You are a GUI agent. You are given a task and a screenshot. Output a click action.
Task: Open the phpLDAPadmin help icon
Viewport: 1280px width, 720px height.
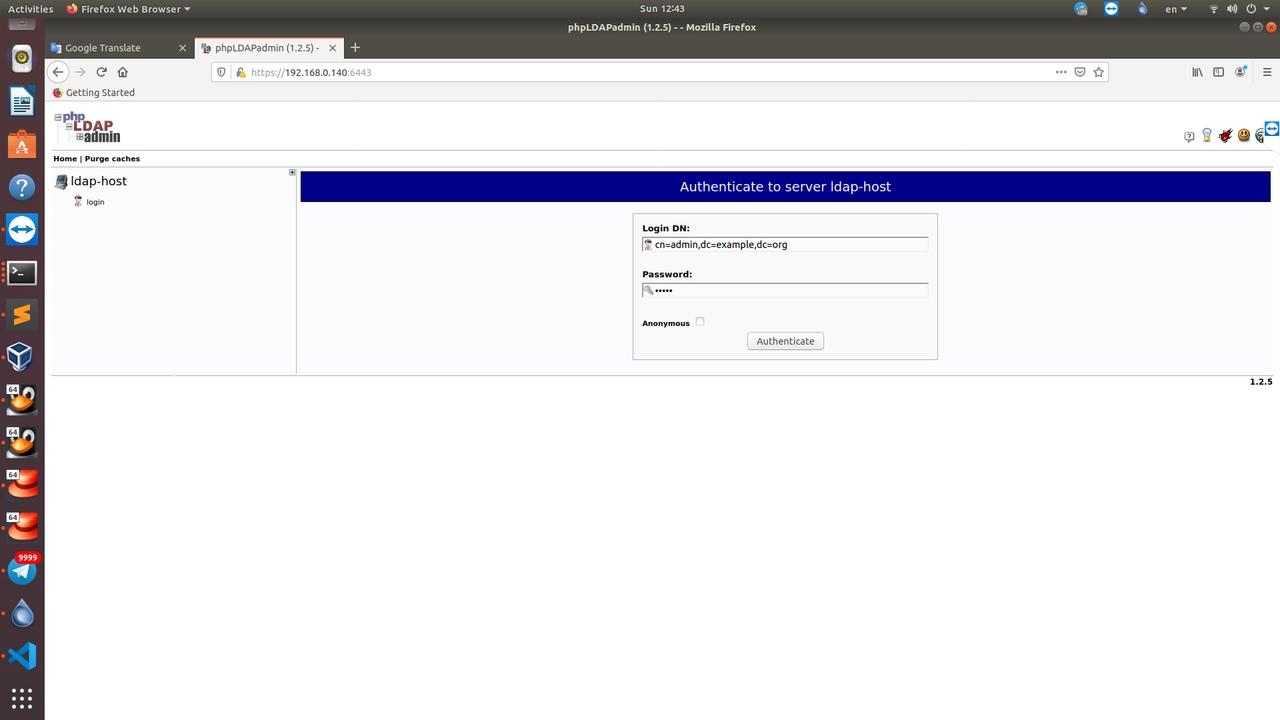pyautogui.click(x=1189, y=137)
